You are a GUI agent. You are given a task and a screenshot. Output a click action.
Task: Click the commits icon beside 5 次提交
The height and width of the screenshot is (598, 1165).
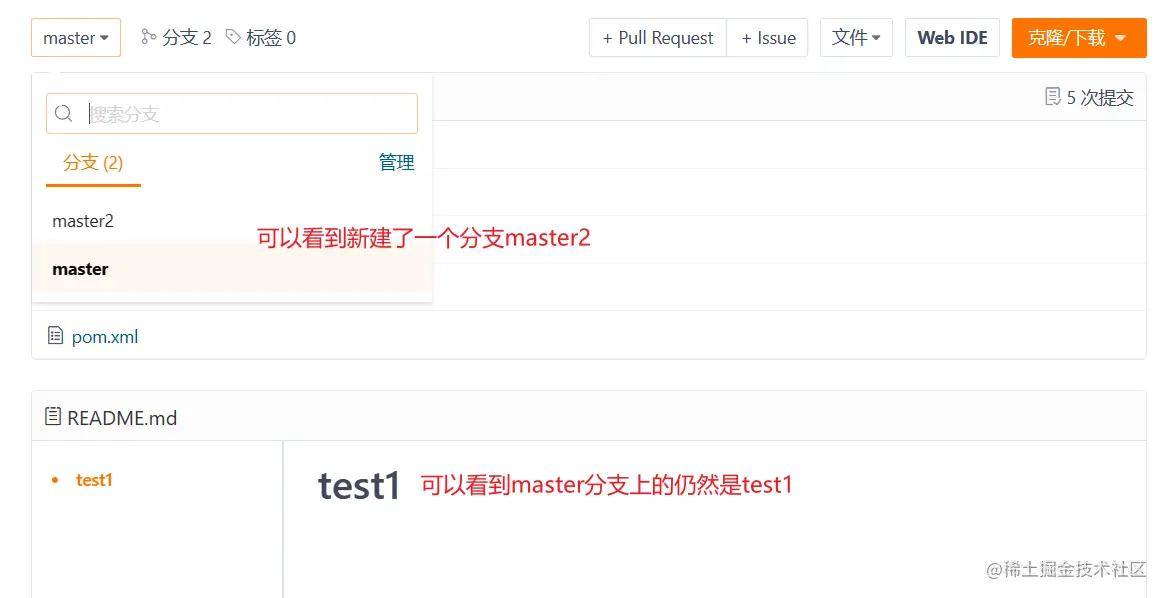(x=1053, y=97)
